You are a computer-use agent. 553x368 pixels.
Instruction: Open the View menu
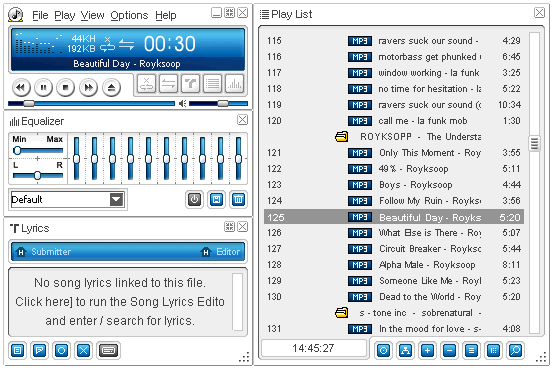click(92, 15)
